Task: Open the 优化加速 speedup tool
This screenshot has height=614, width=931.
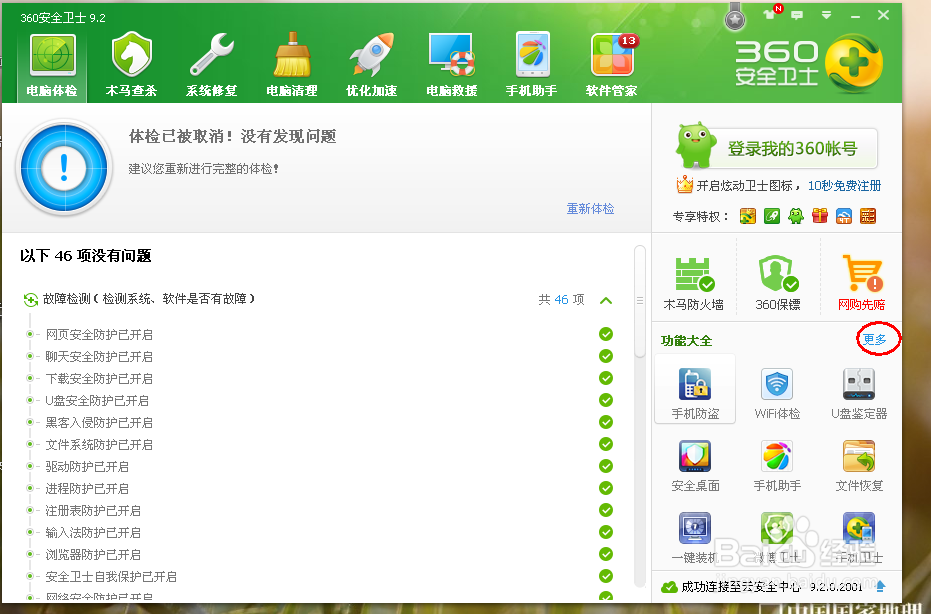Action: pyautogui.click(x=370, y=62)
